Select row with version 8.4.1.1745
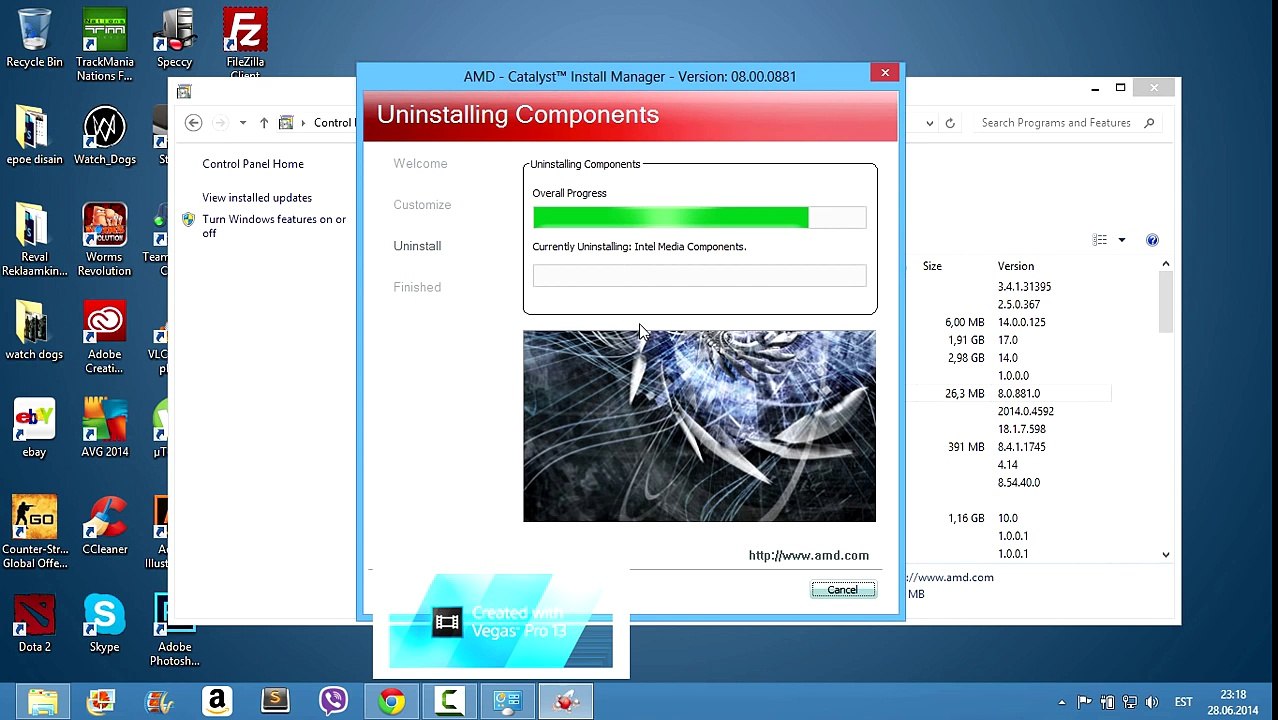 [x=1010, y=447]
